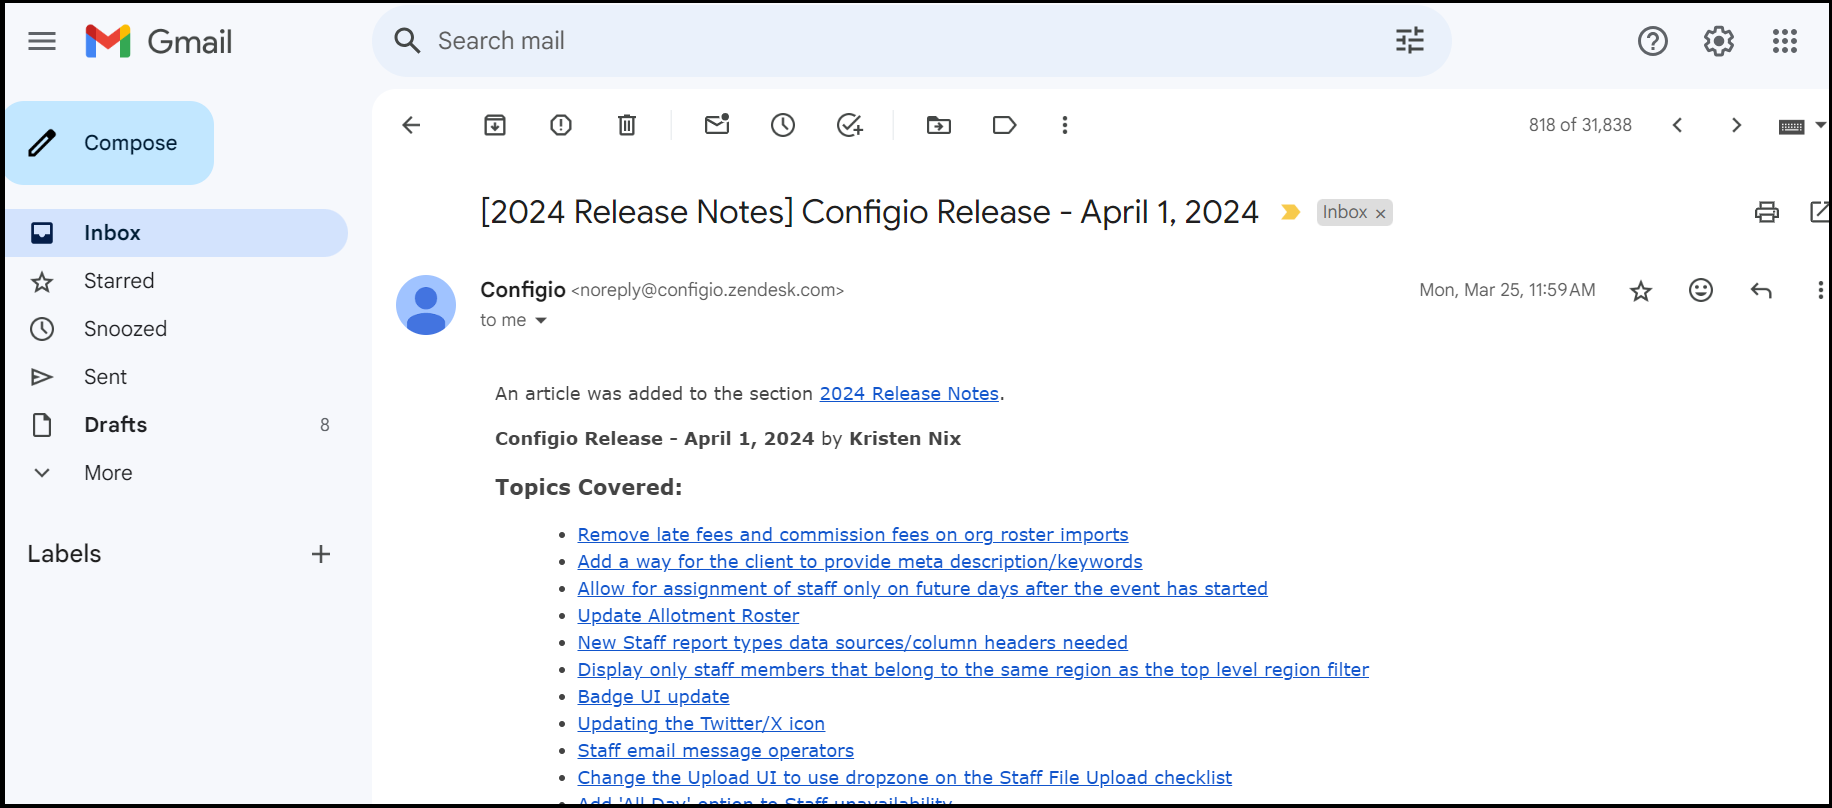Add this email to Tasks
The image size is (1832, 808).
coord(849,125)
